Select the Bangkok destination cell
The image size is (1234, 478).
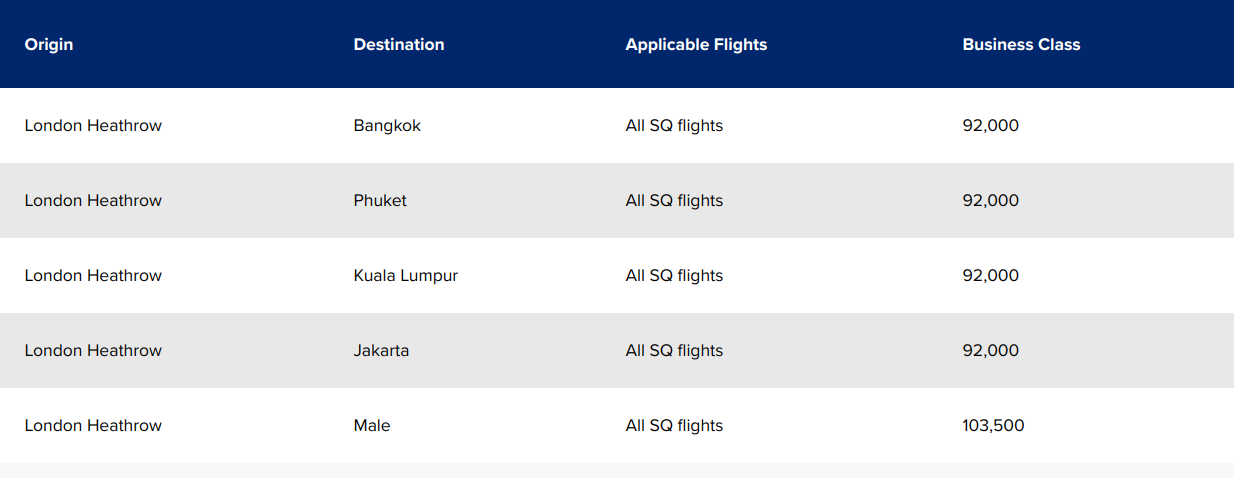pyautogui.click(x=387, y=126)
